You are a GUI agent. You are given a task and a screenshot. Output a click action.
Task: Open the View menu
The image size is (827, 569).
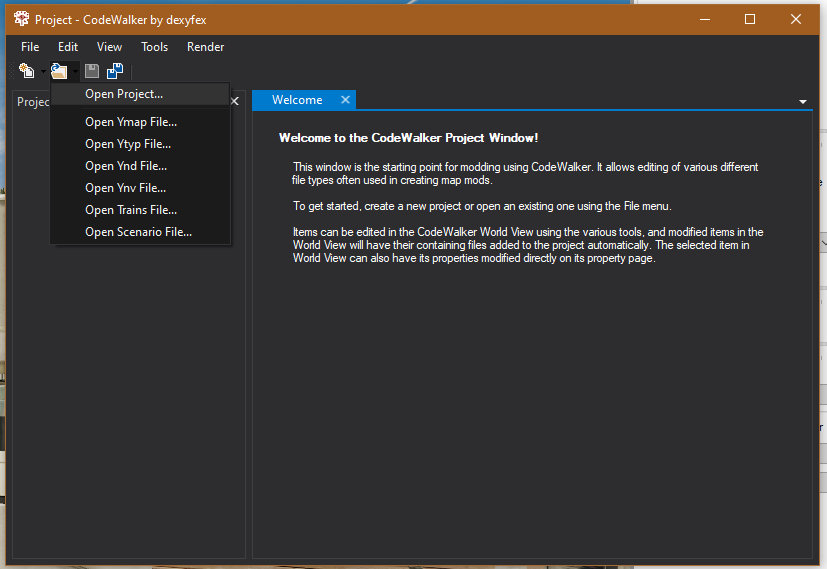point(109,47)
